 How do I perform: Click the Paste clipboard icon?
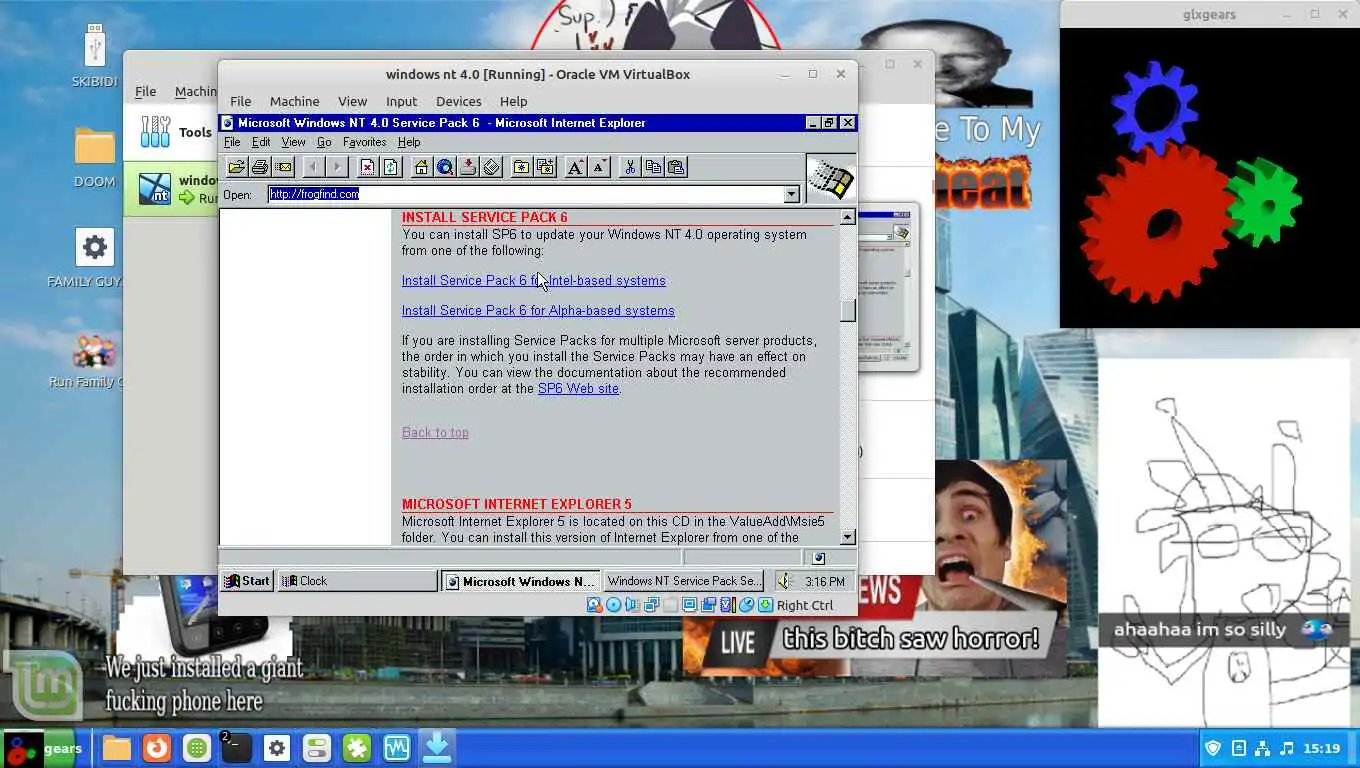[x=676, y=167]
